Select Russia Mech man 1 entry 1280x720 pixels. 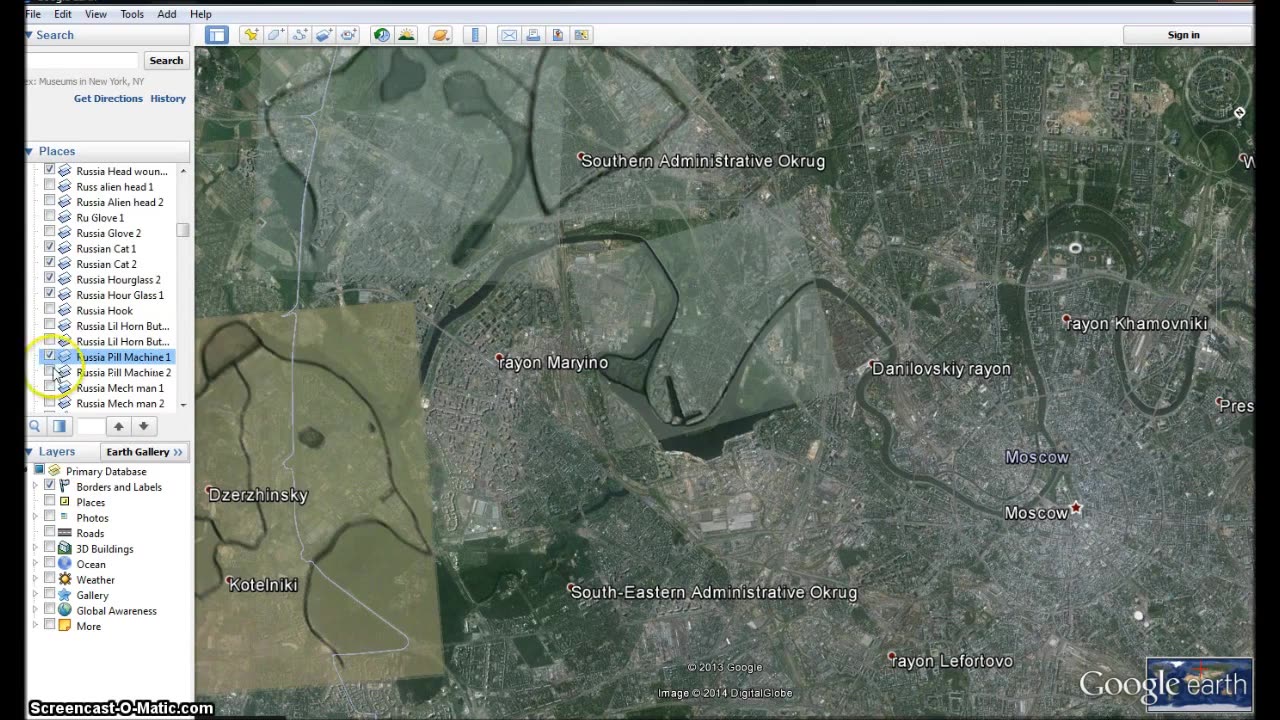[x=120, y=388]
